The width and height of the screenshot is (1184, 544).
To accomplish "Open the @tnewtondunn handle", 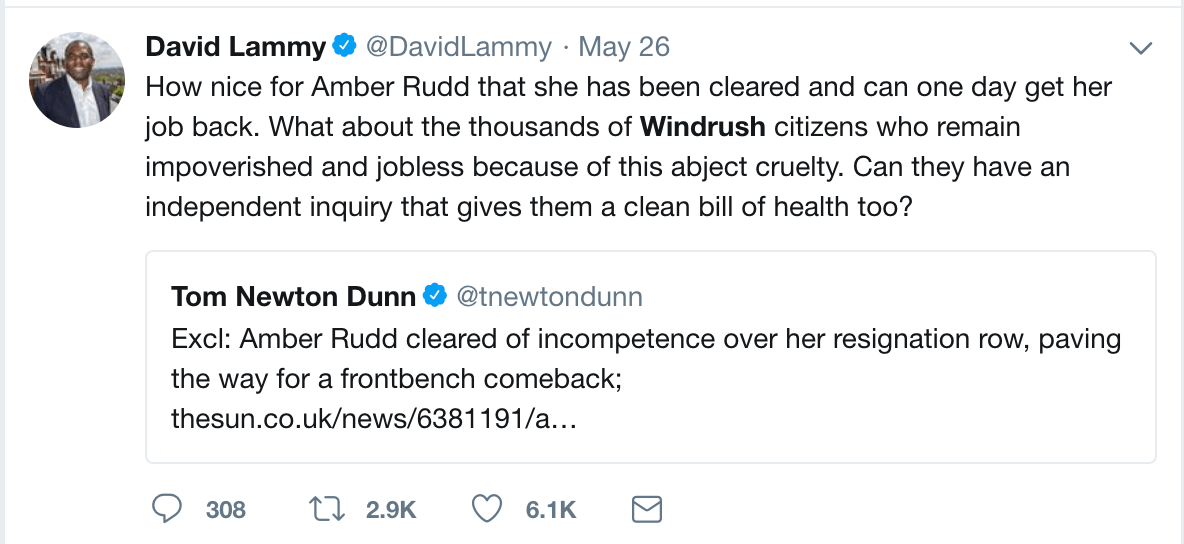I will tap(550, 296).
